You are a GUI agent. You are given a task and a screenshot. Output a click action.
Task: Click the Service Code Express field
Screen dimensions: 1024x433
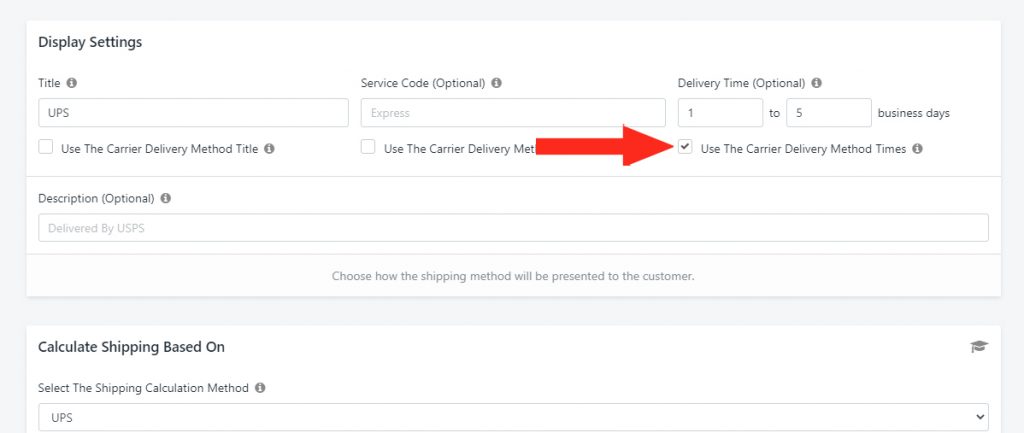[513, 112]
